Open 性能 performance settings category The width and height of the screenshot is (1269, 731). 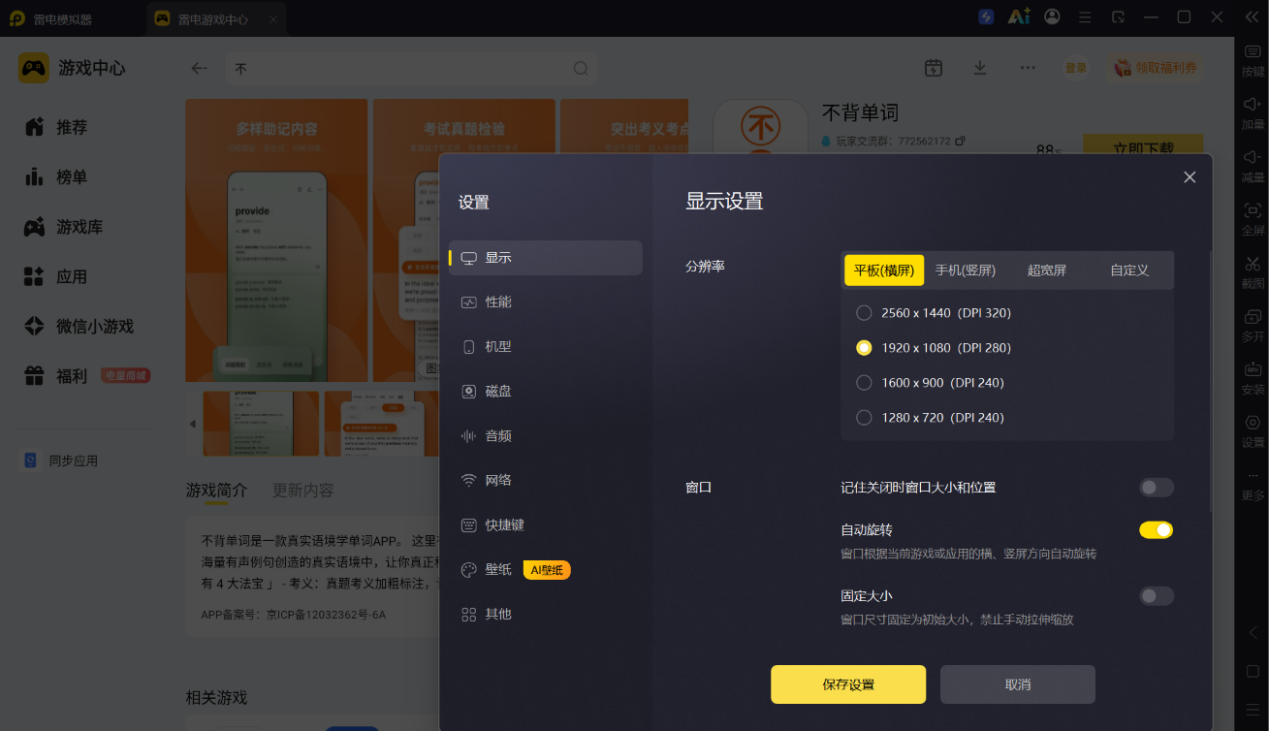(x=545, y=302)
